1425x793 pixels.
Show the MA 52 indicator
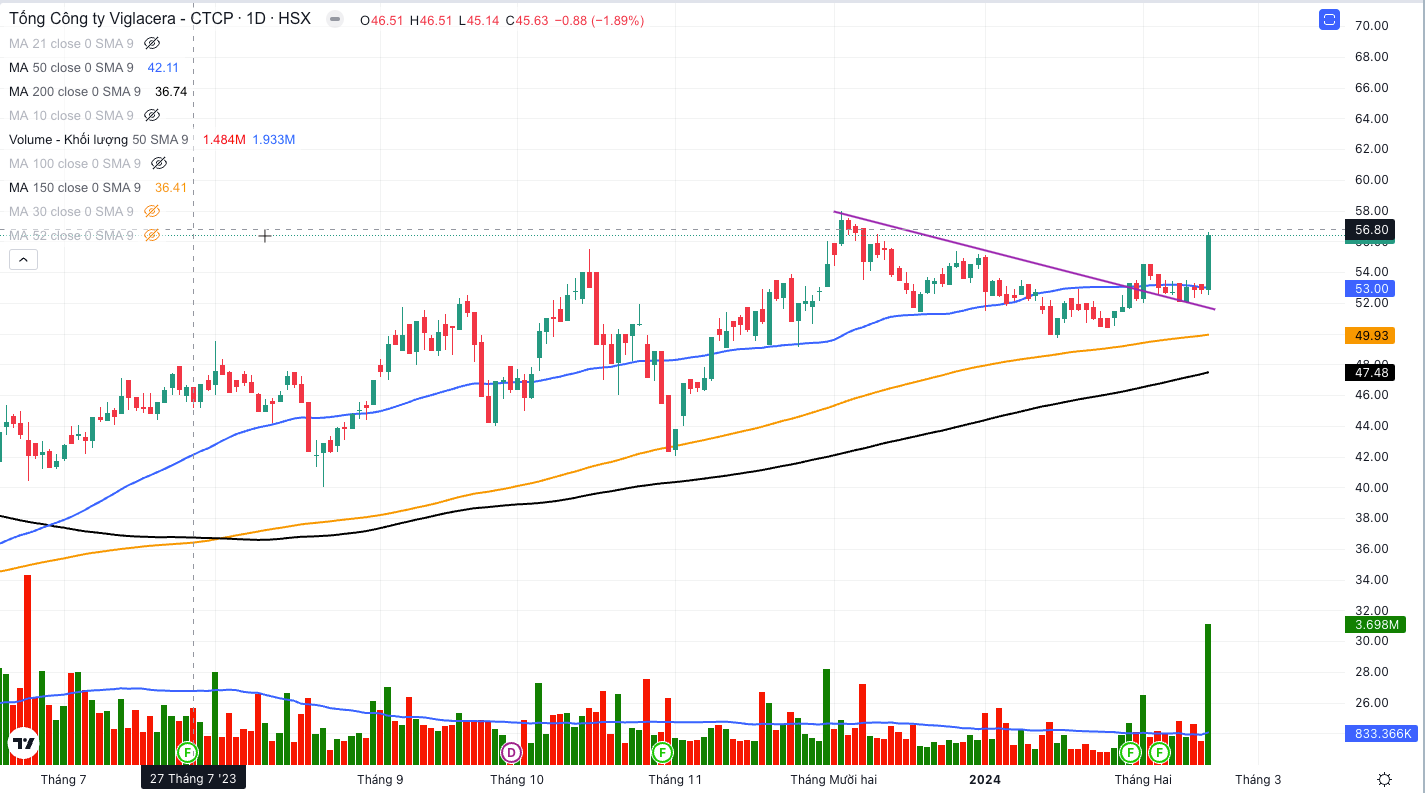click(x=152, y=235)
